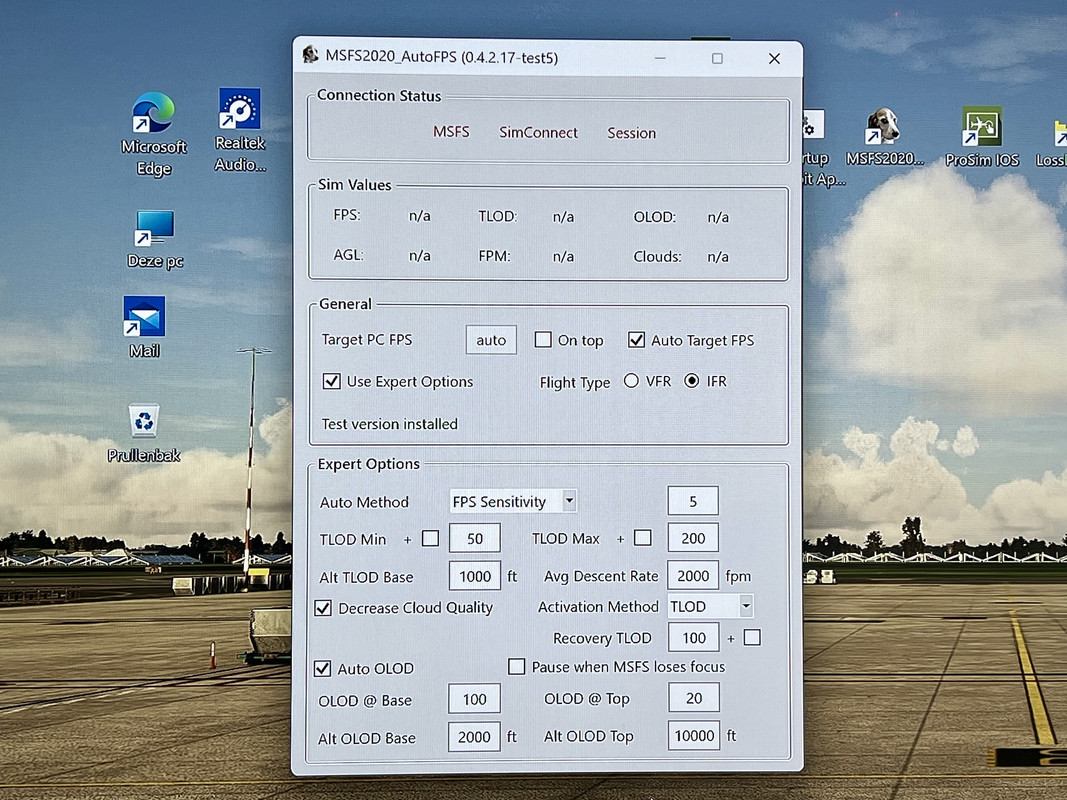Uncheck Auto Target FPS
This screenshot has height=800, width=1067.
636,339
